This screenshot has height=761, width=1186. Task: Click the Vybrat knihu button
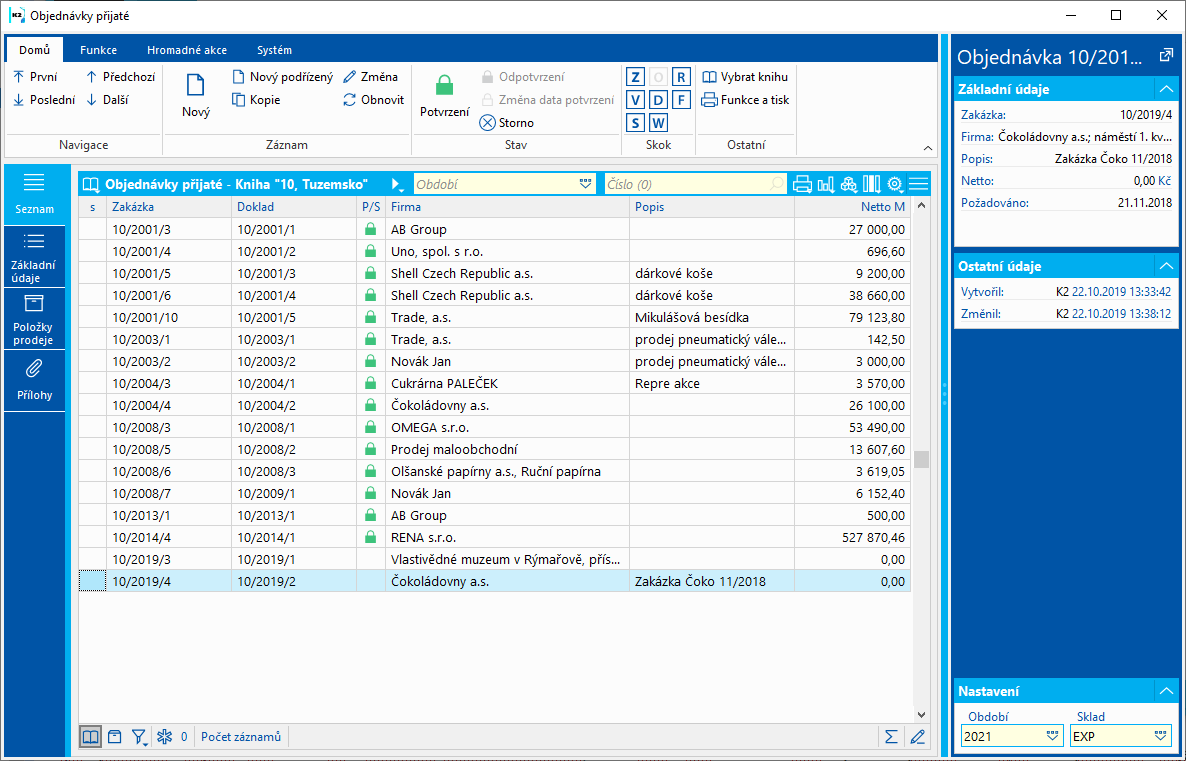745,77
